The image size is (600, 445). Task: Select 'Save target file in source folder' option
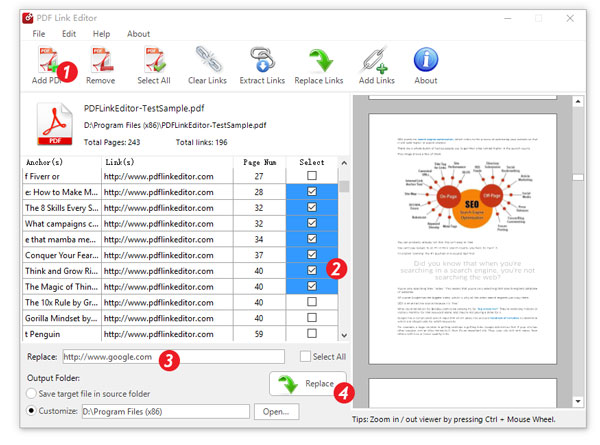click(33, 393)
